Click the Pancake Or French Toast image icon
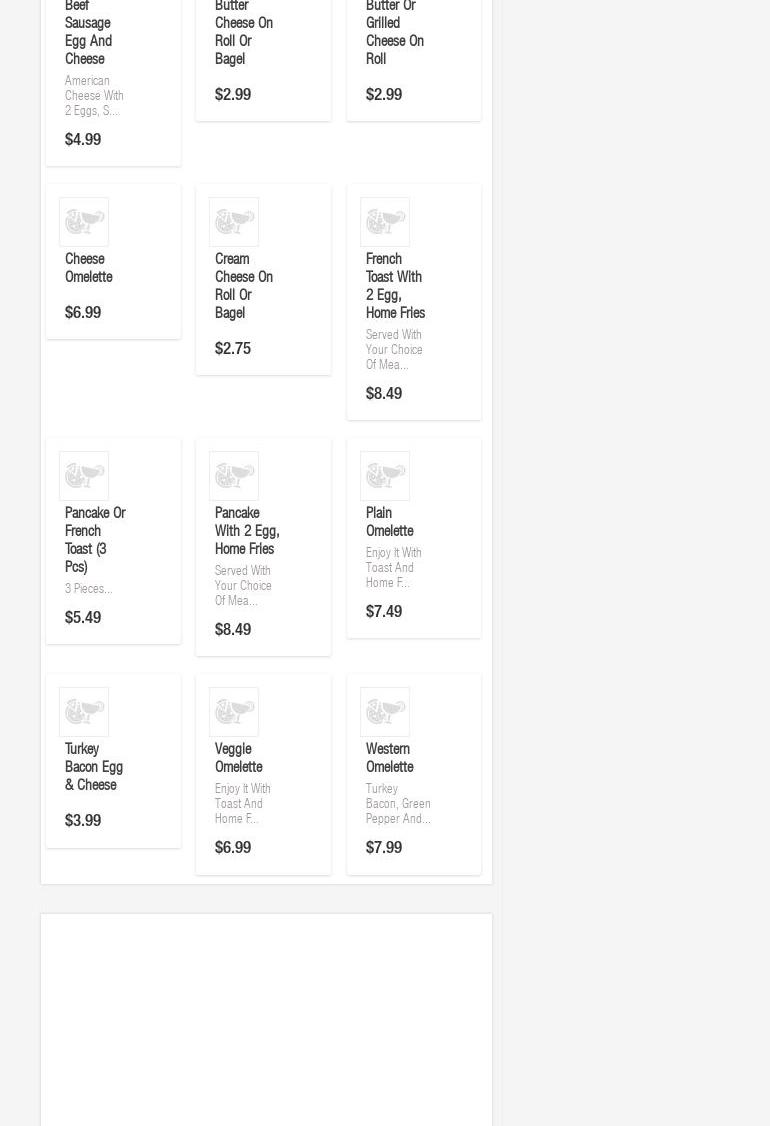770x1126 pixels. (84, 476)
